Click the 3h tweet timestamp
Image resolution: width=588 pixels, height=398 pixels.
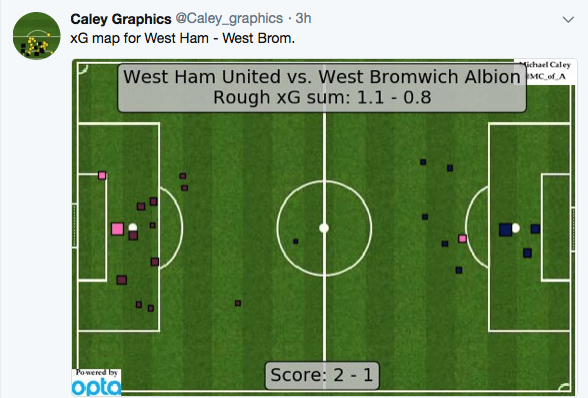pos(303,18)
